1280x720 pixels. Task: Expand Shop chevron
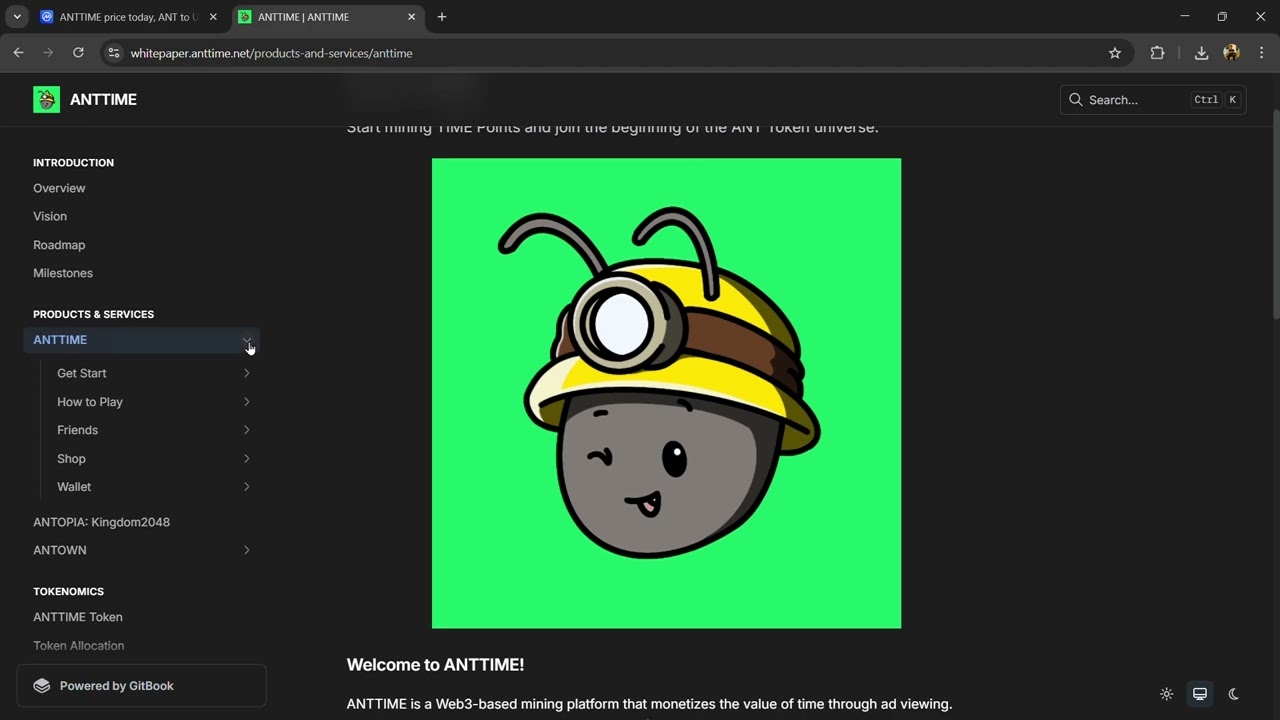[x=246, y=459]
